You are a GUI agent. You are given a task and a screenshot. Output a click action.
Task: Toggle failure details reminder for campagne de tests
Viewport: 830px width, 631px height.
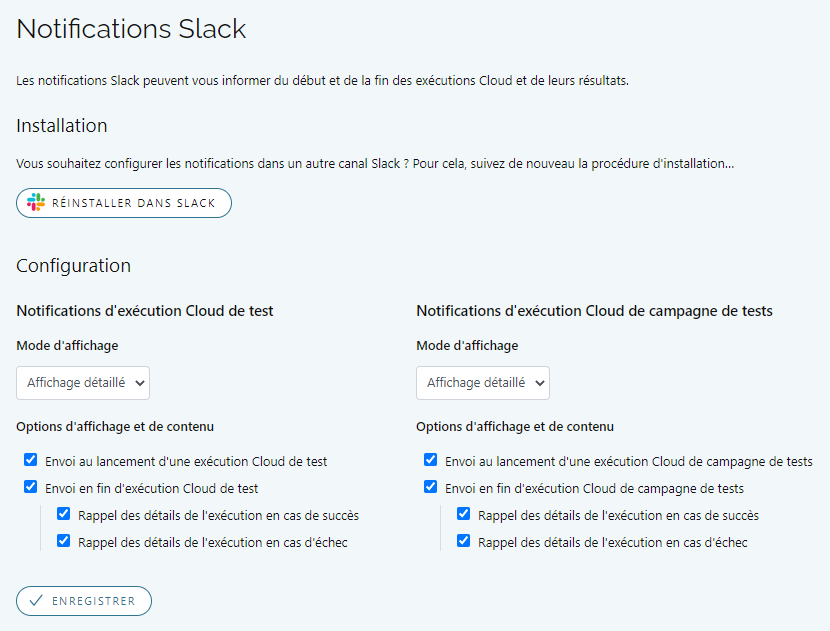(464, 542)
